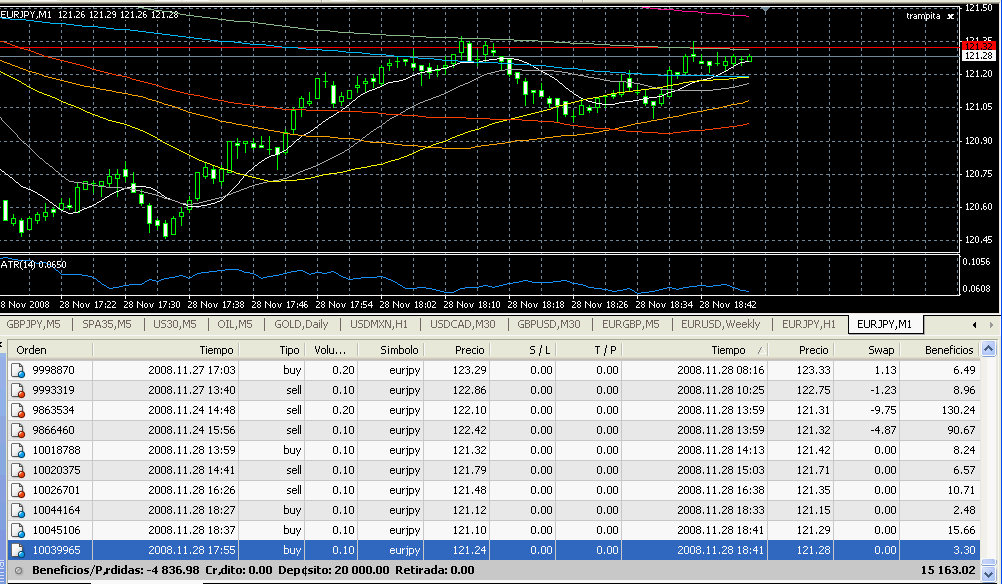This screenshot has width=1002, height=584.
Task: Select the USDMXN,H1 chart tab
Action: pyautogui.click(x=378, y=324)
